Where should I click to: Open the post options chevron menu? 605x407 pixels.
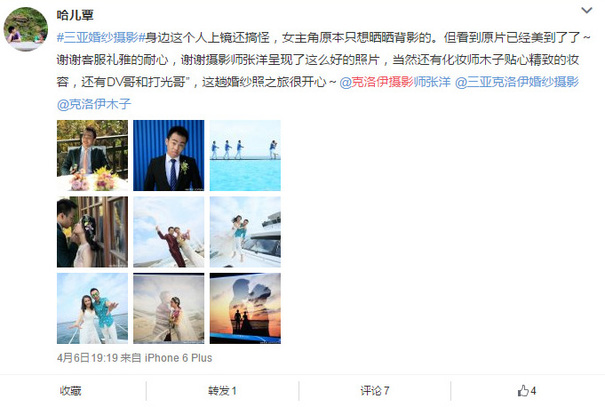pyautogui.click(x=586, y=11)
